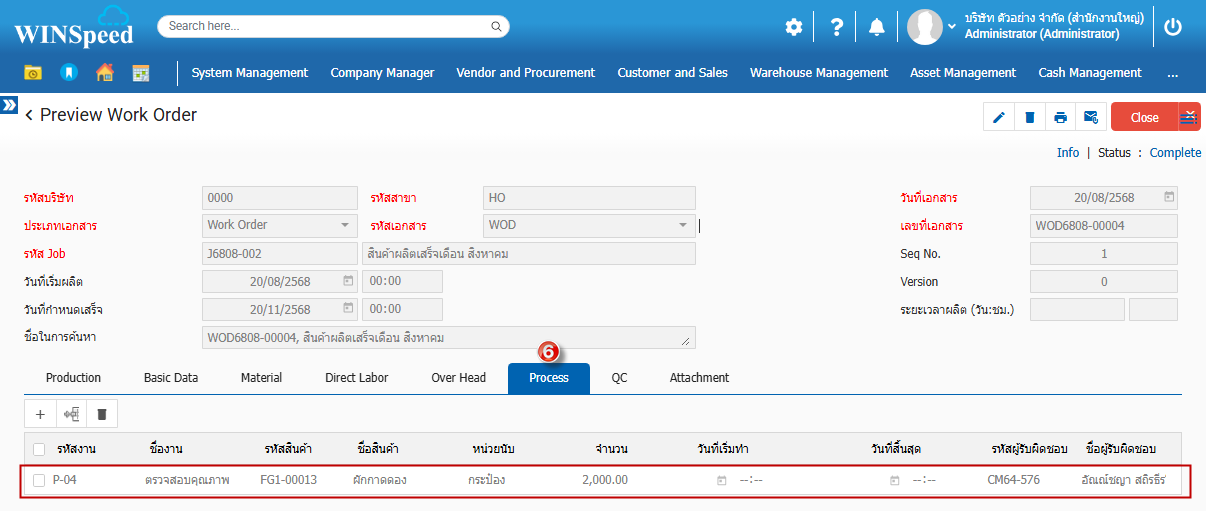Open the notifications bell
The height and width of the screenshot is (511, 1206).
point(877,27)
